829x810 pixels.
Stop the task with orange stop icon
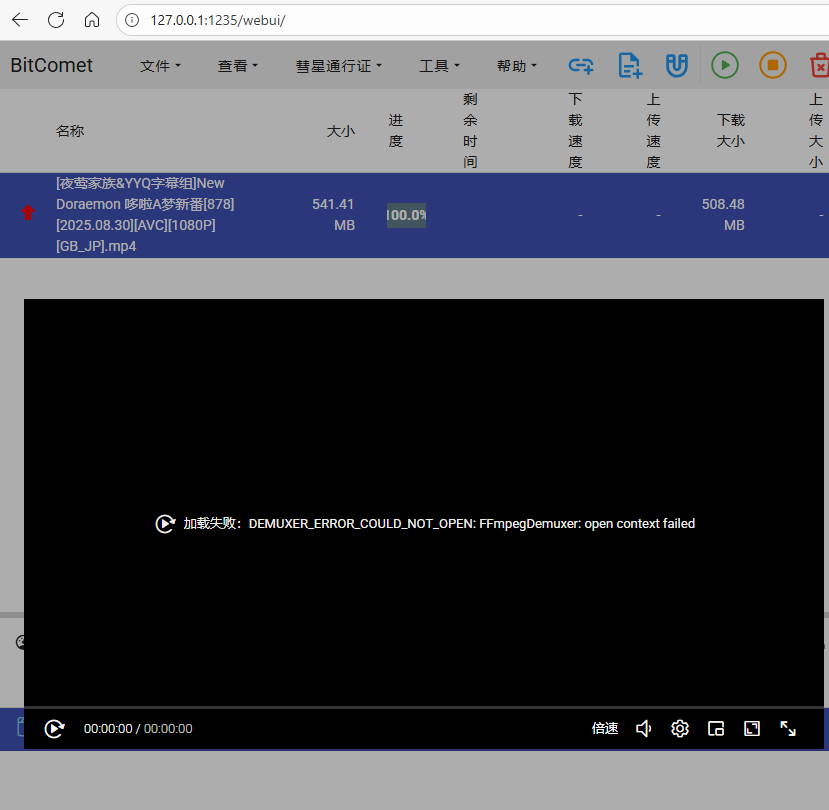772,66
